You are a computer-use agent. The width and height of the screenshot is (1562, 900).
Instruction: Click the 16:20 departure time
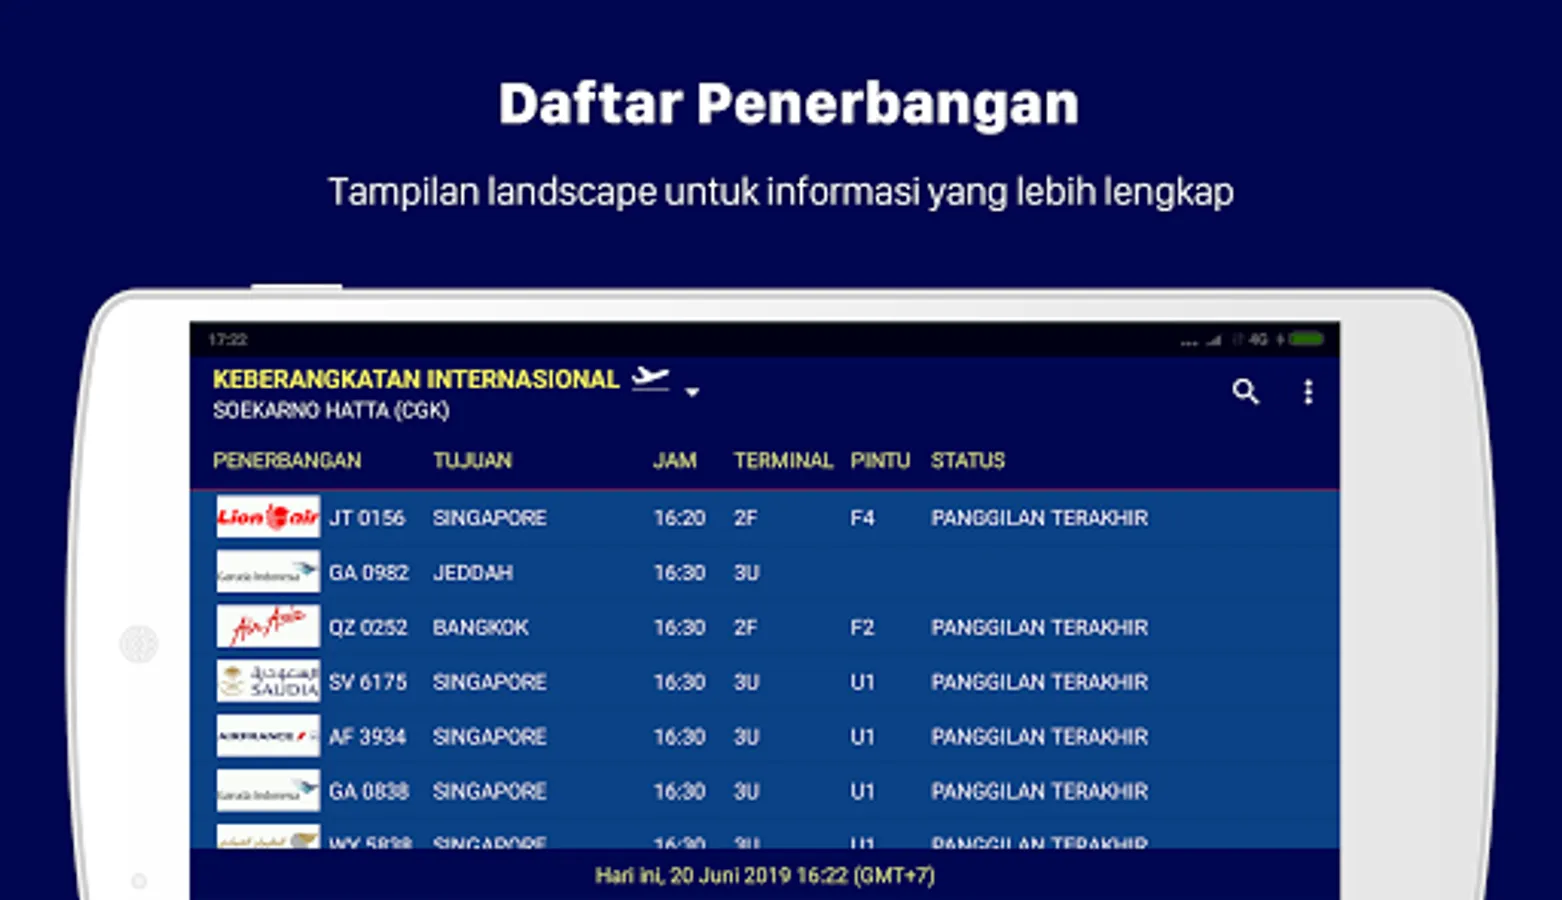click(x=679, y=518)
